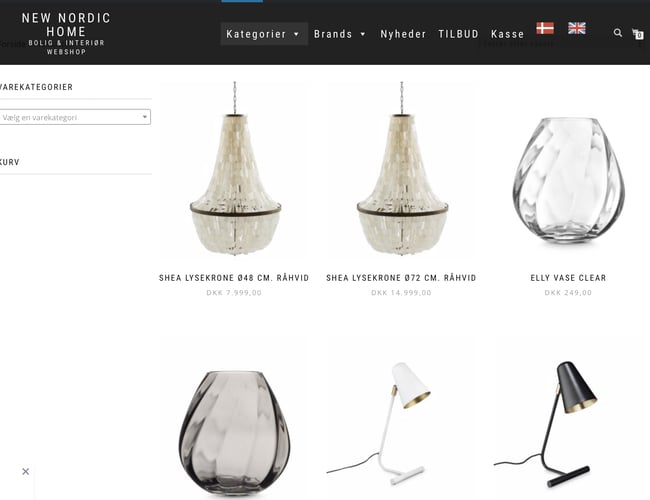Switch language with the Danish flag
The image size is (650, 500).
click(545, 28)
